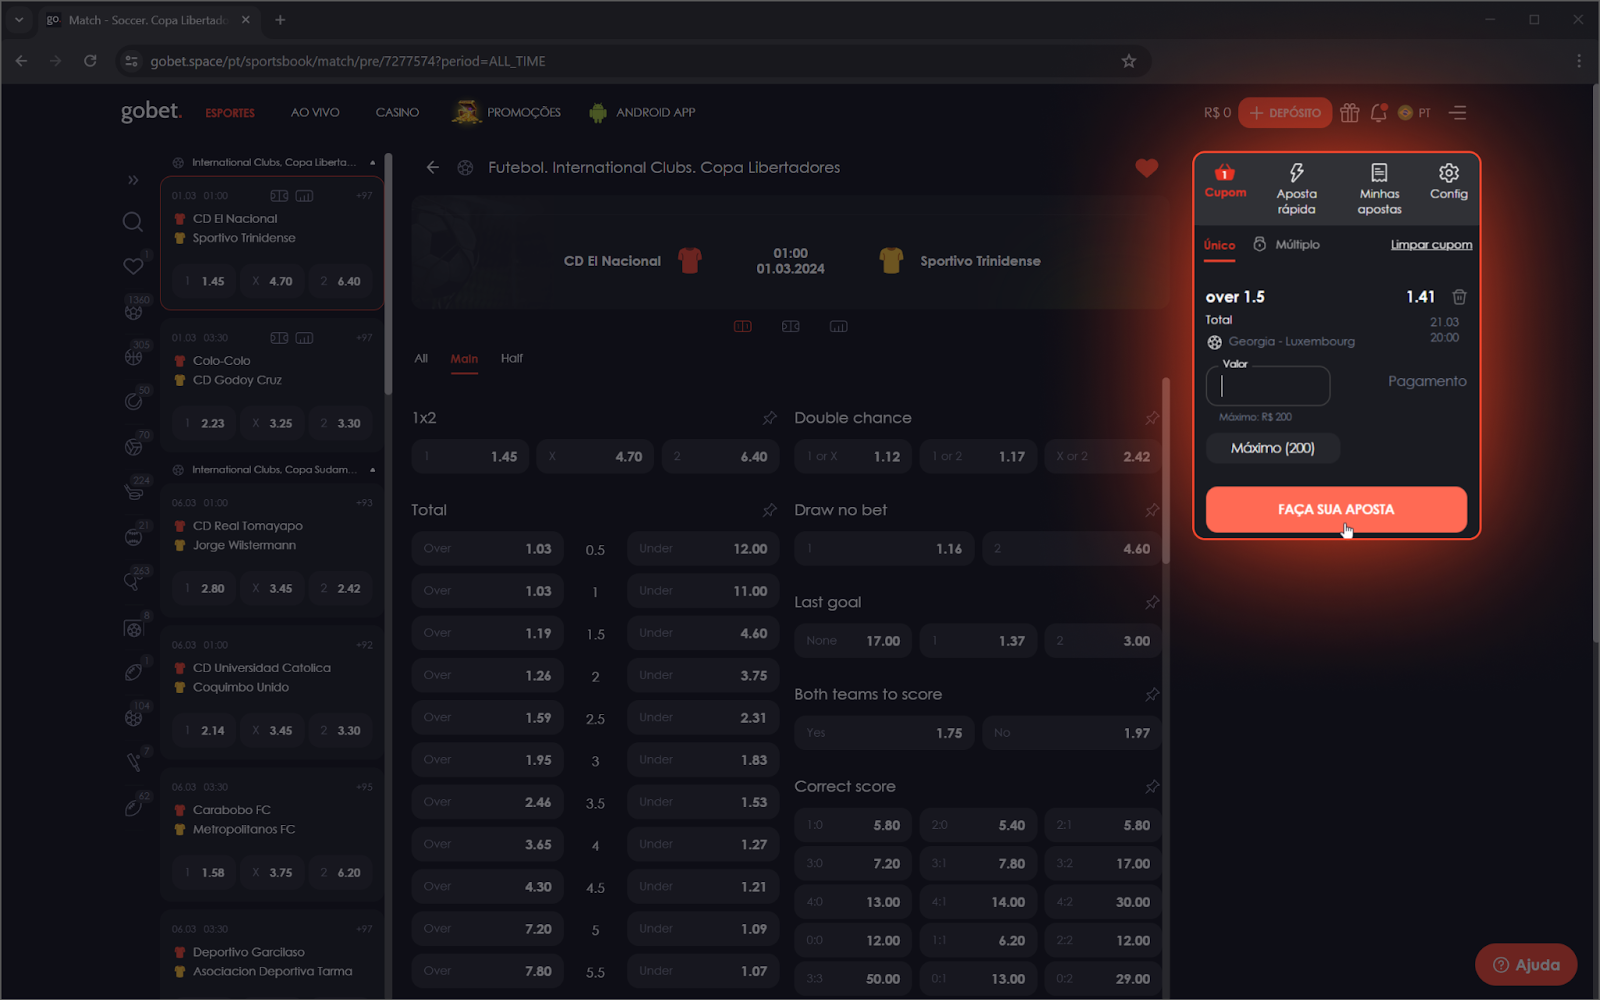Show the scoreboard view icon under match header
The height and width of the screenshot is (1000, 1600).
click(x=743, y=326)
